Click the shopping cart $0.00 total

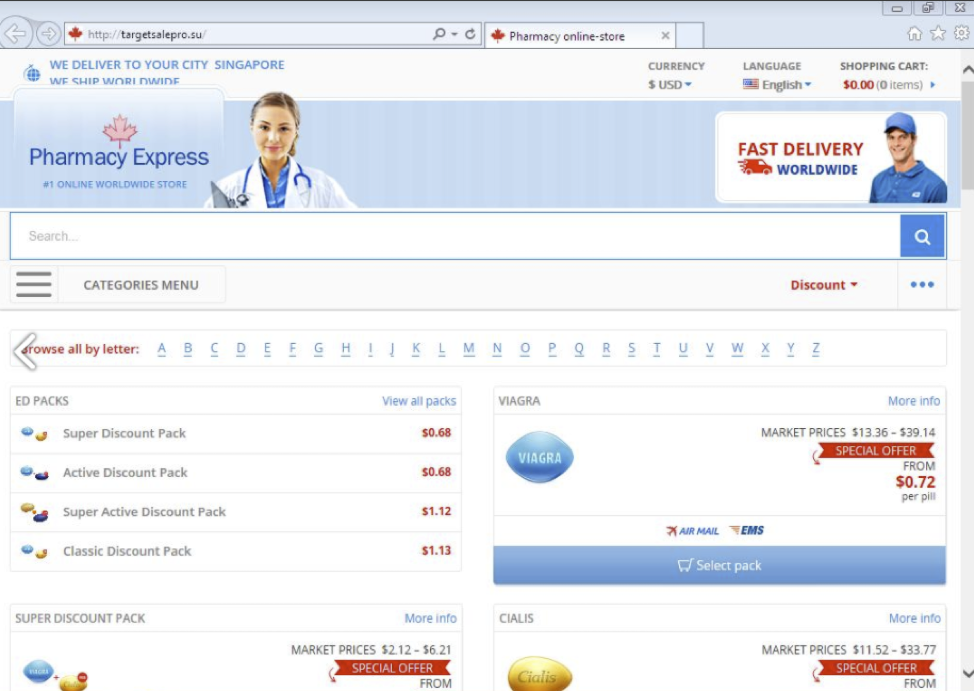point(858,85)
